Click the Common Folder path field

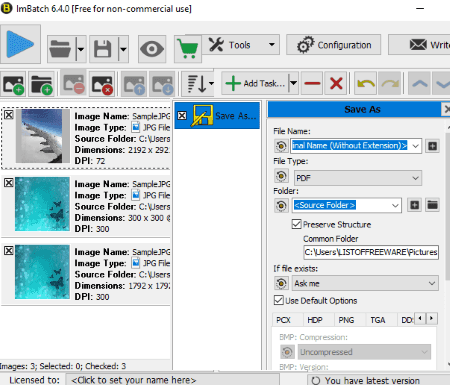[371, 252]
